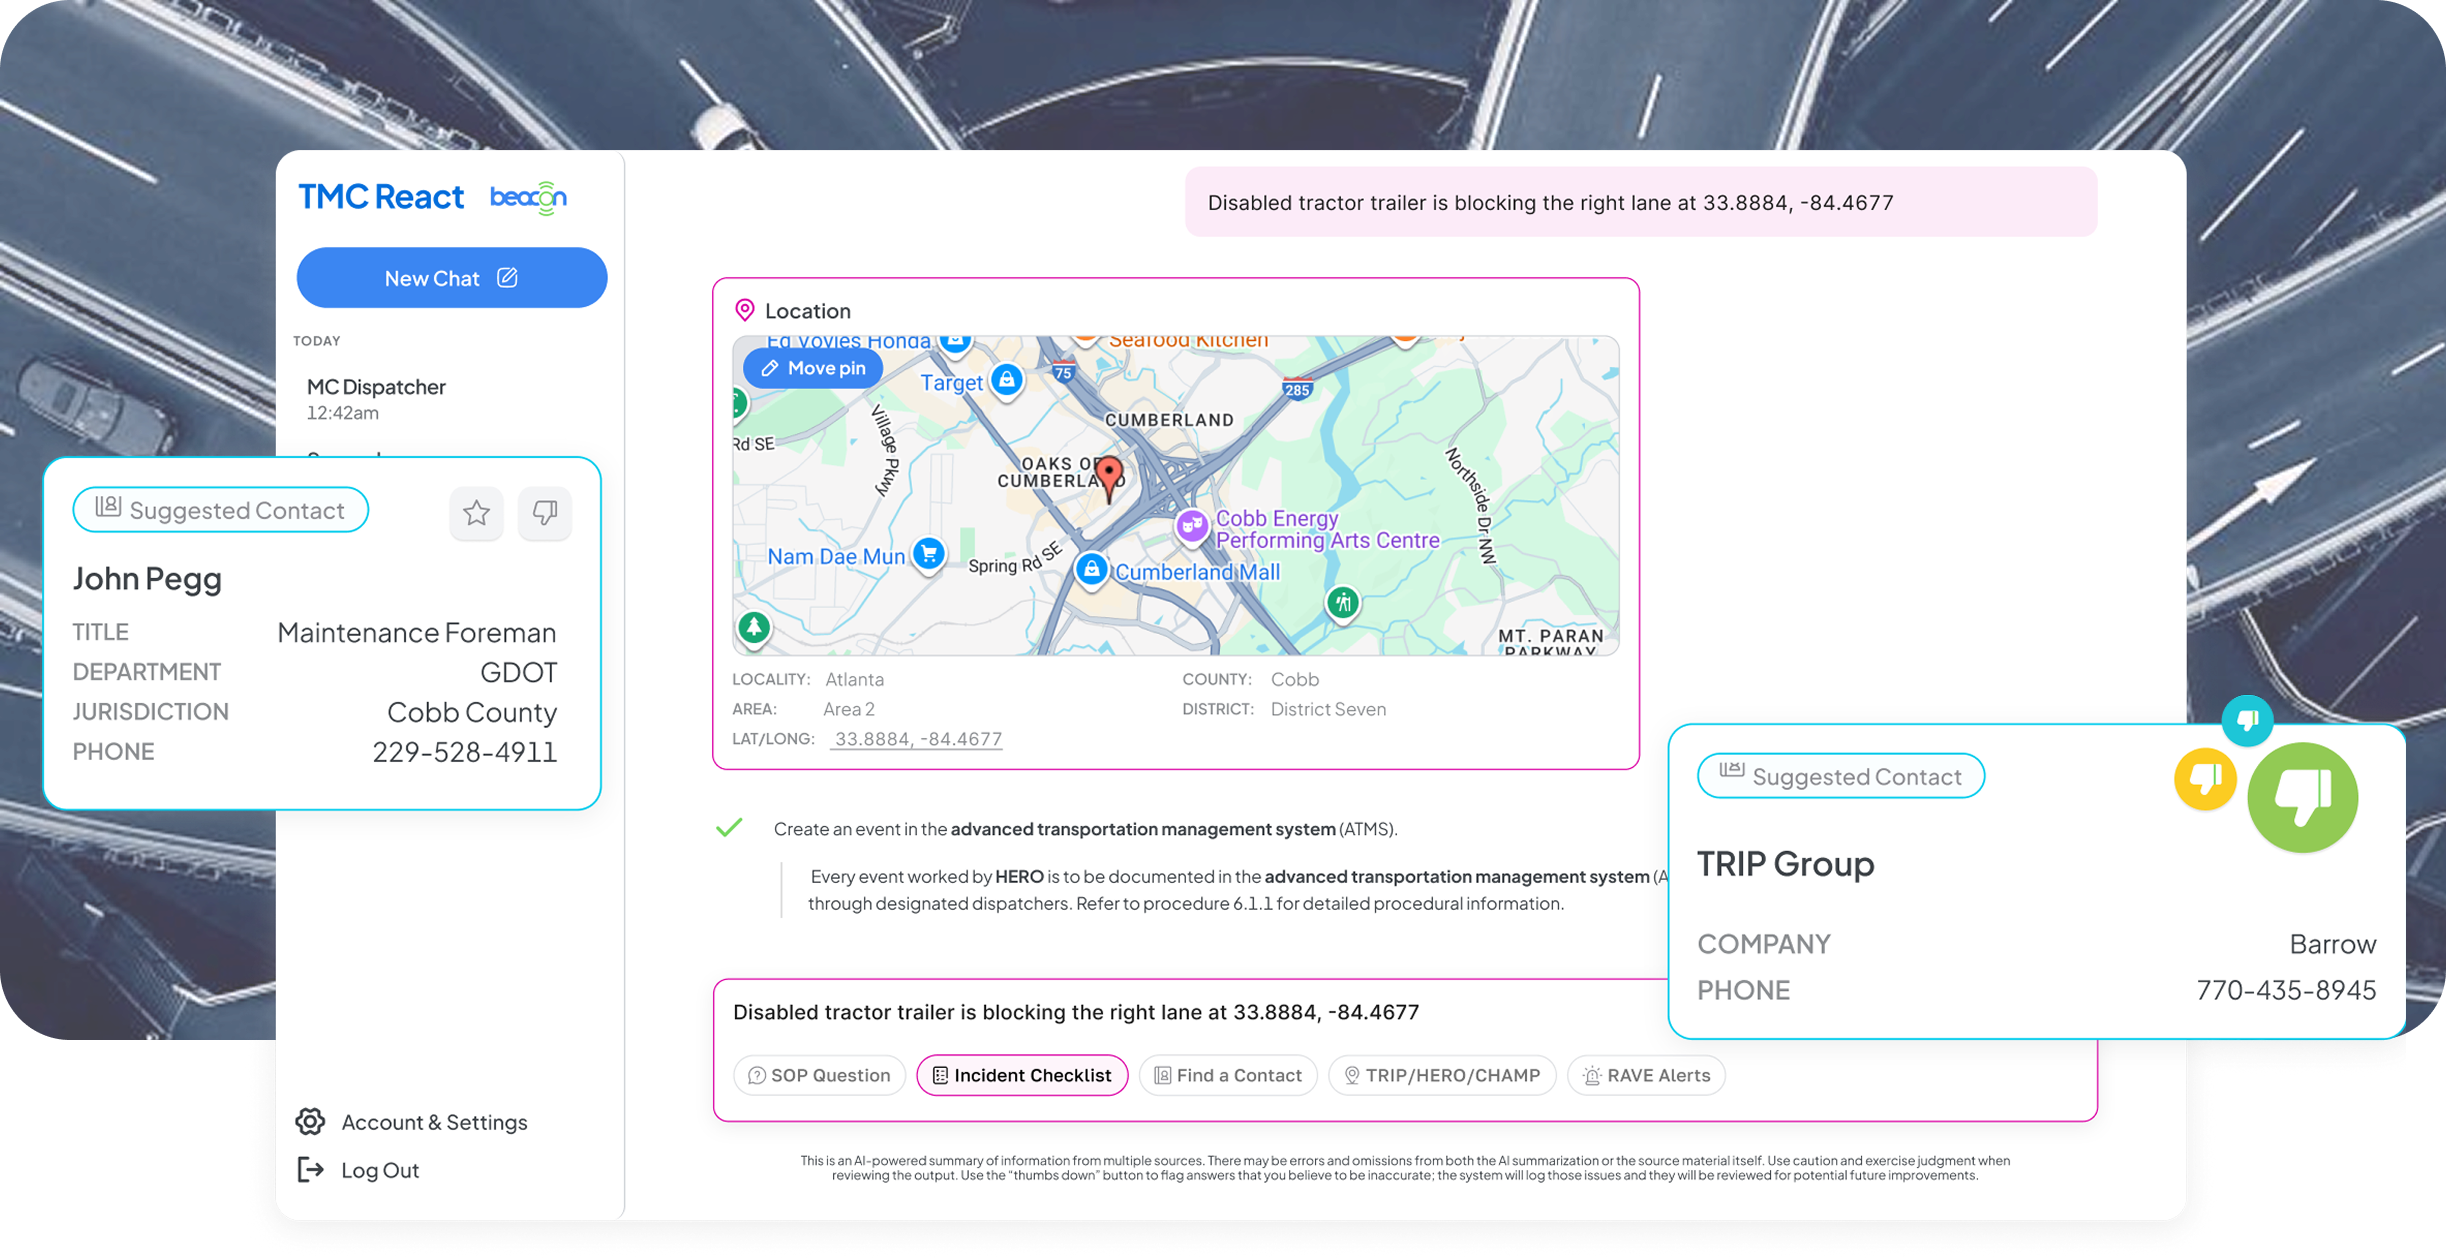Click the I-75 highway shield on map
Viewport: 2446px width, 1258px height.
pyautogui.click(x=1062, y=372)
